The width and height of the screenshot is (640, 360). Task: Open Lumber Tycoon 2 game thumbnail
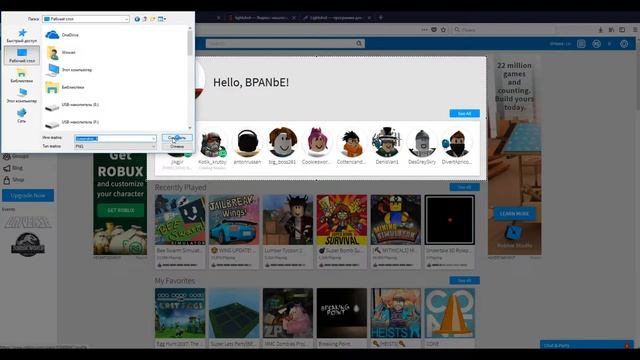[x=288, y=220]
